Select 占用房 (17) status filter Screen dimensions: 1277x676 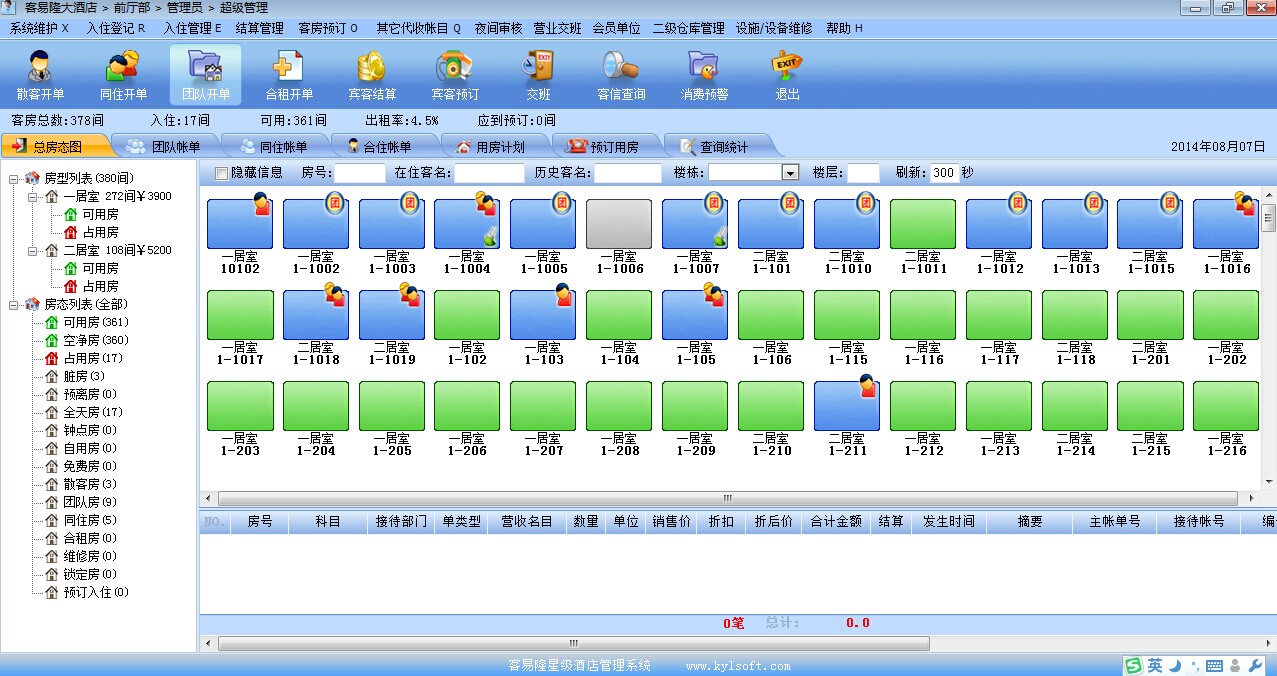coord(93,358)
